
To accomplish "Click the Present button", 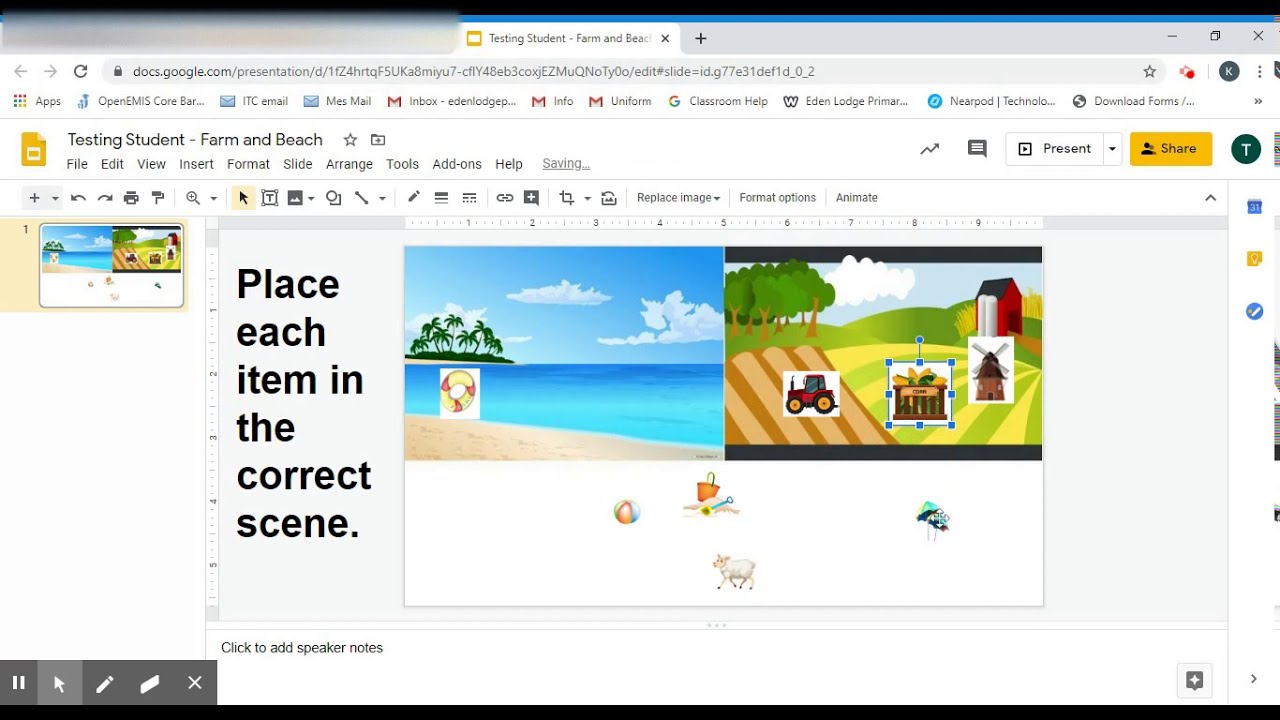I will click(x=1055, y=149).
